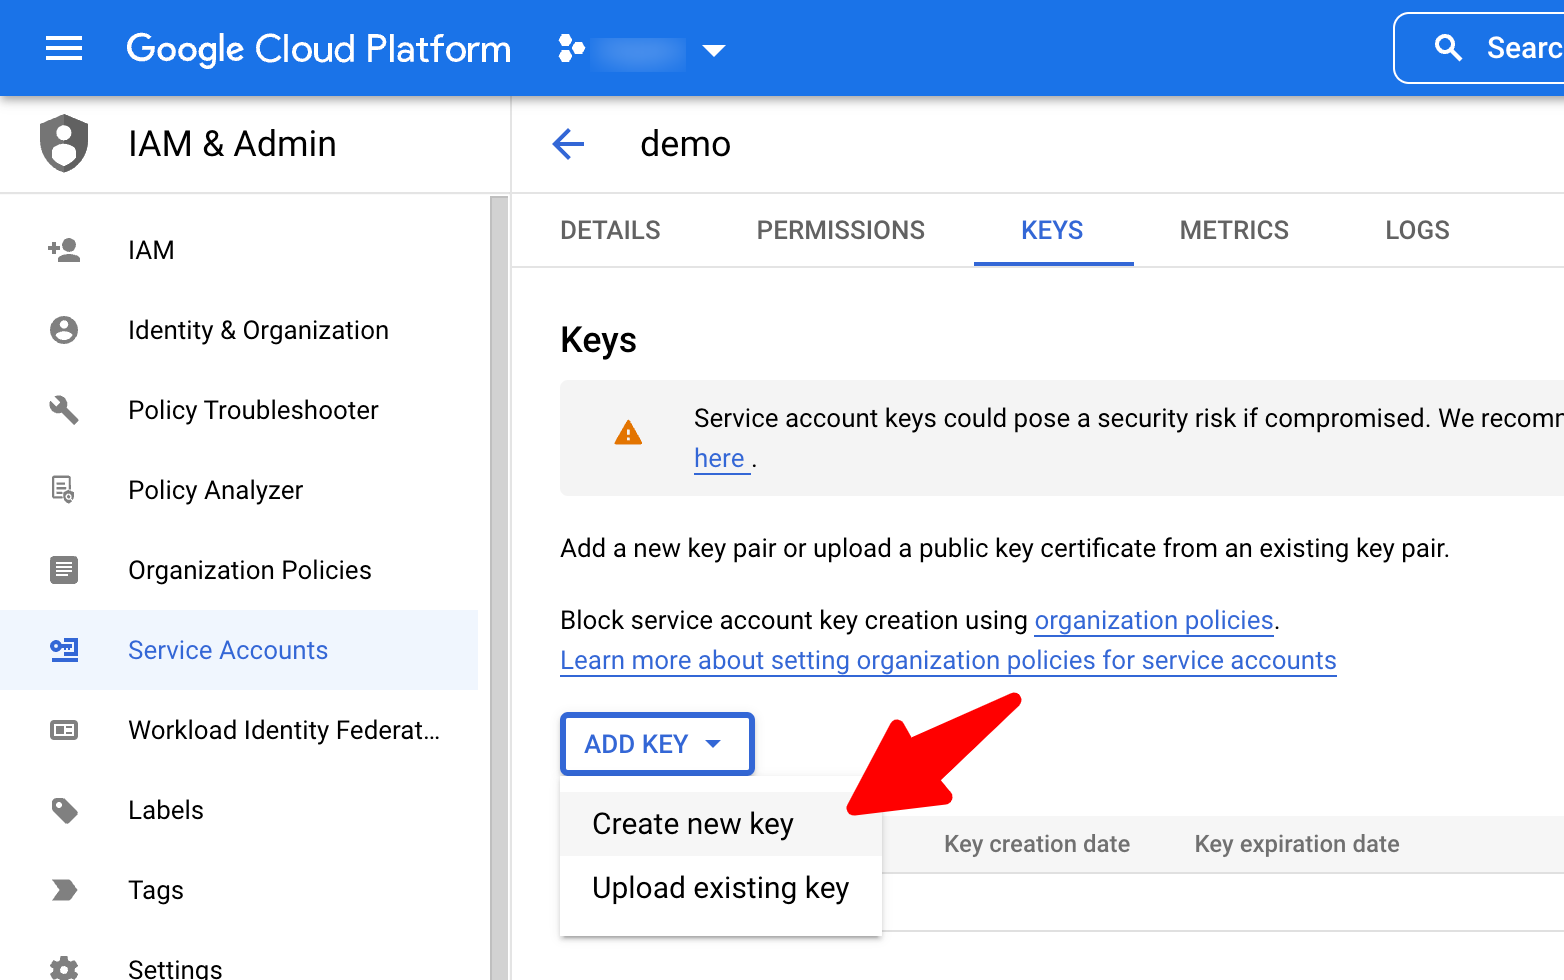The image size is (1564, 980).
Task: Click the back arrow next to demo
Action: pos(568,144)
